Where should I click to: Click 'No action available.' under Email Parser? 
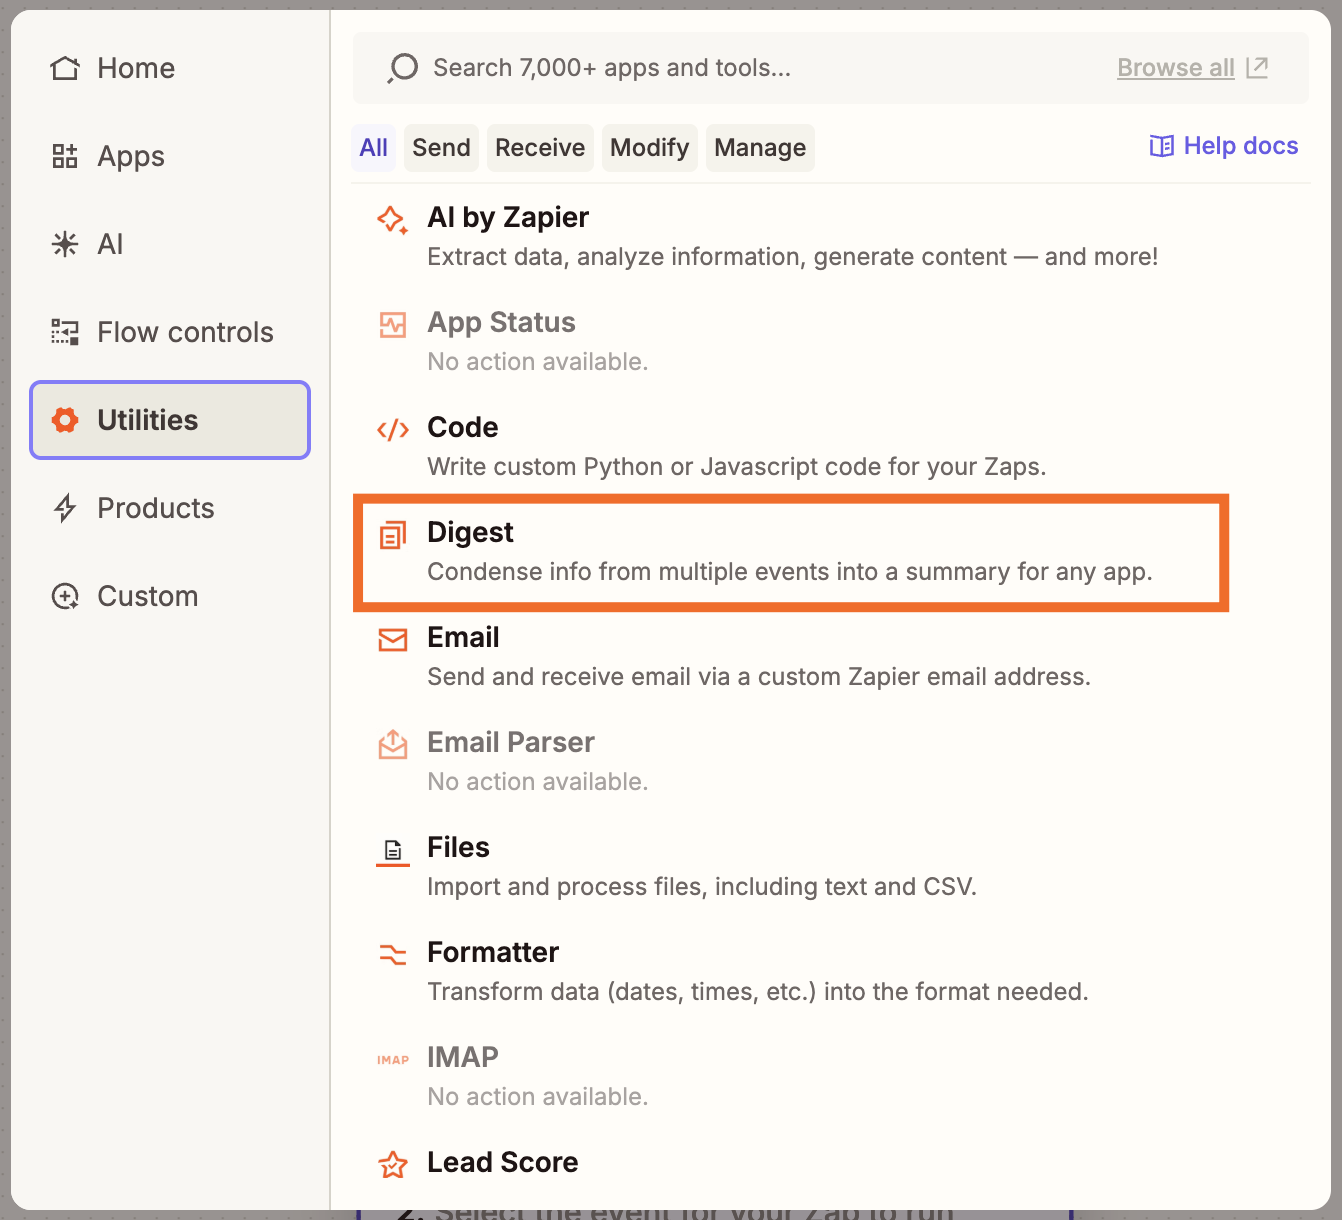coord(538,782)
